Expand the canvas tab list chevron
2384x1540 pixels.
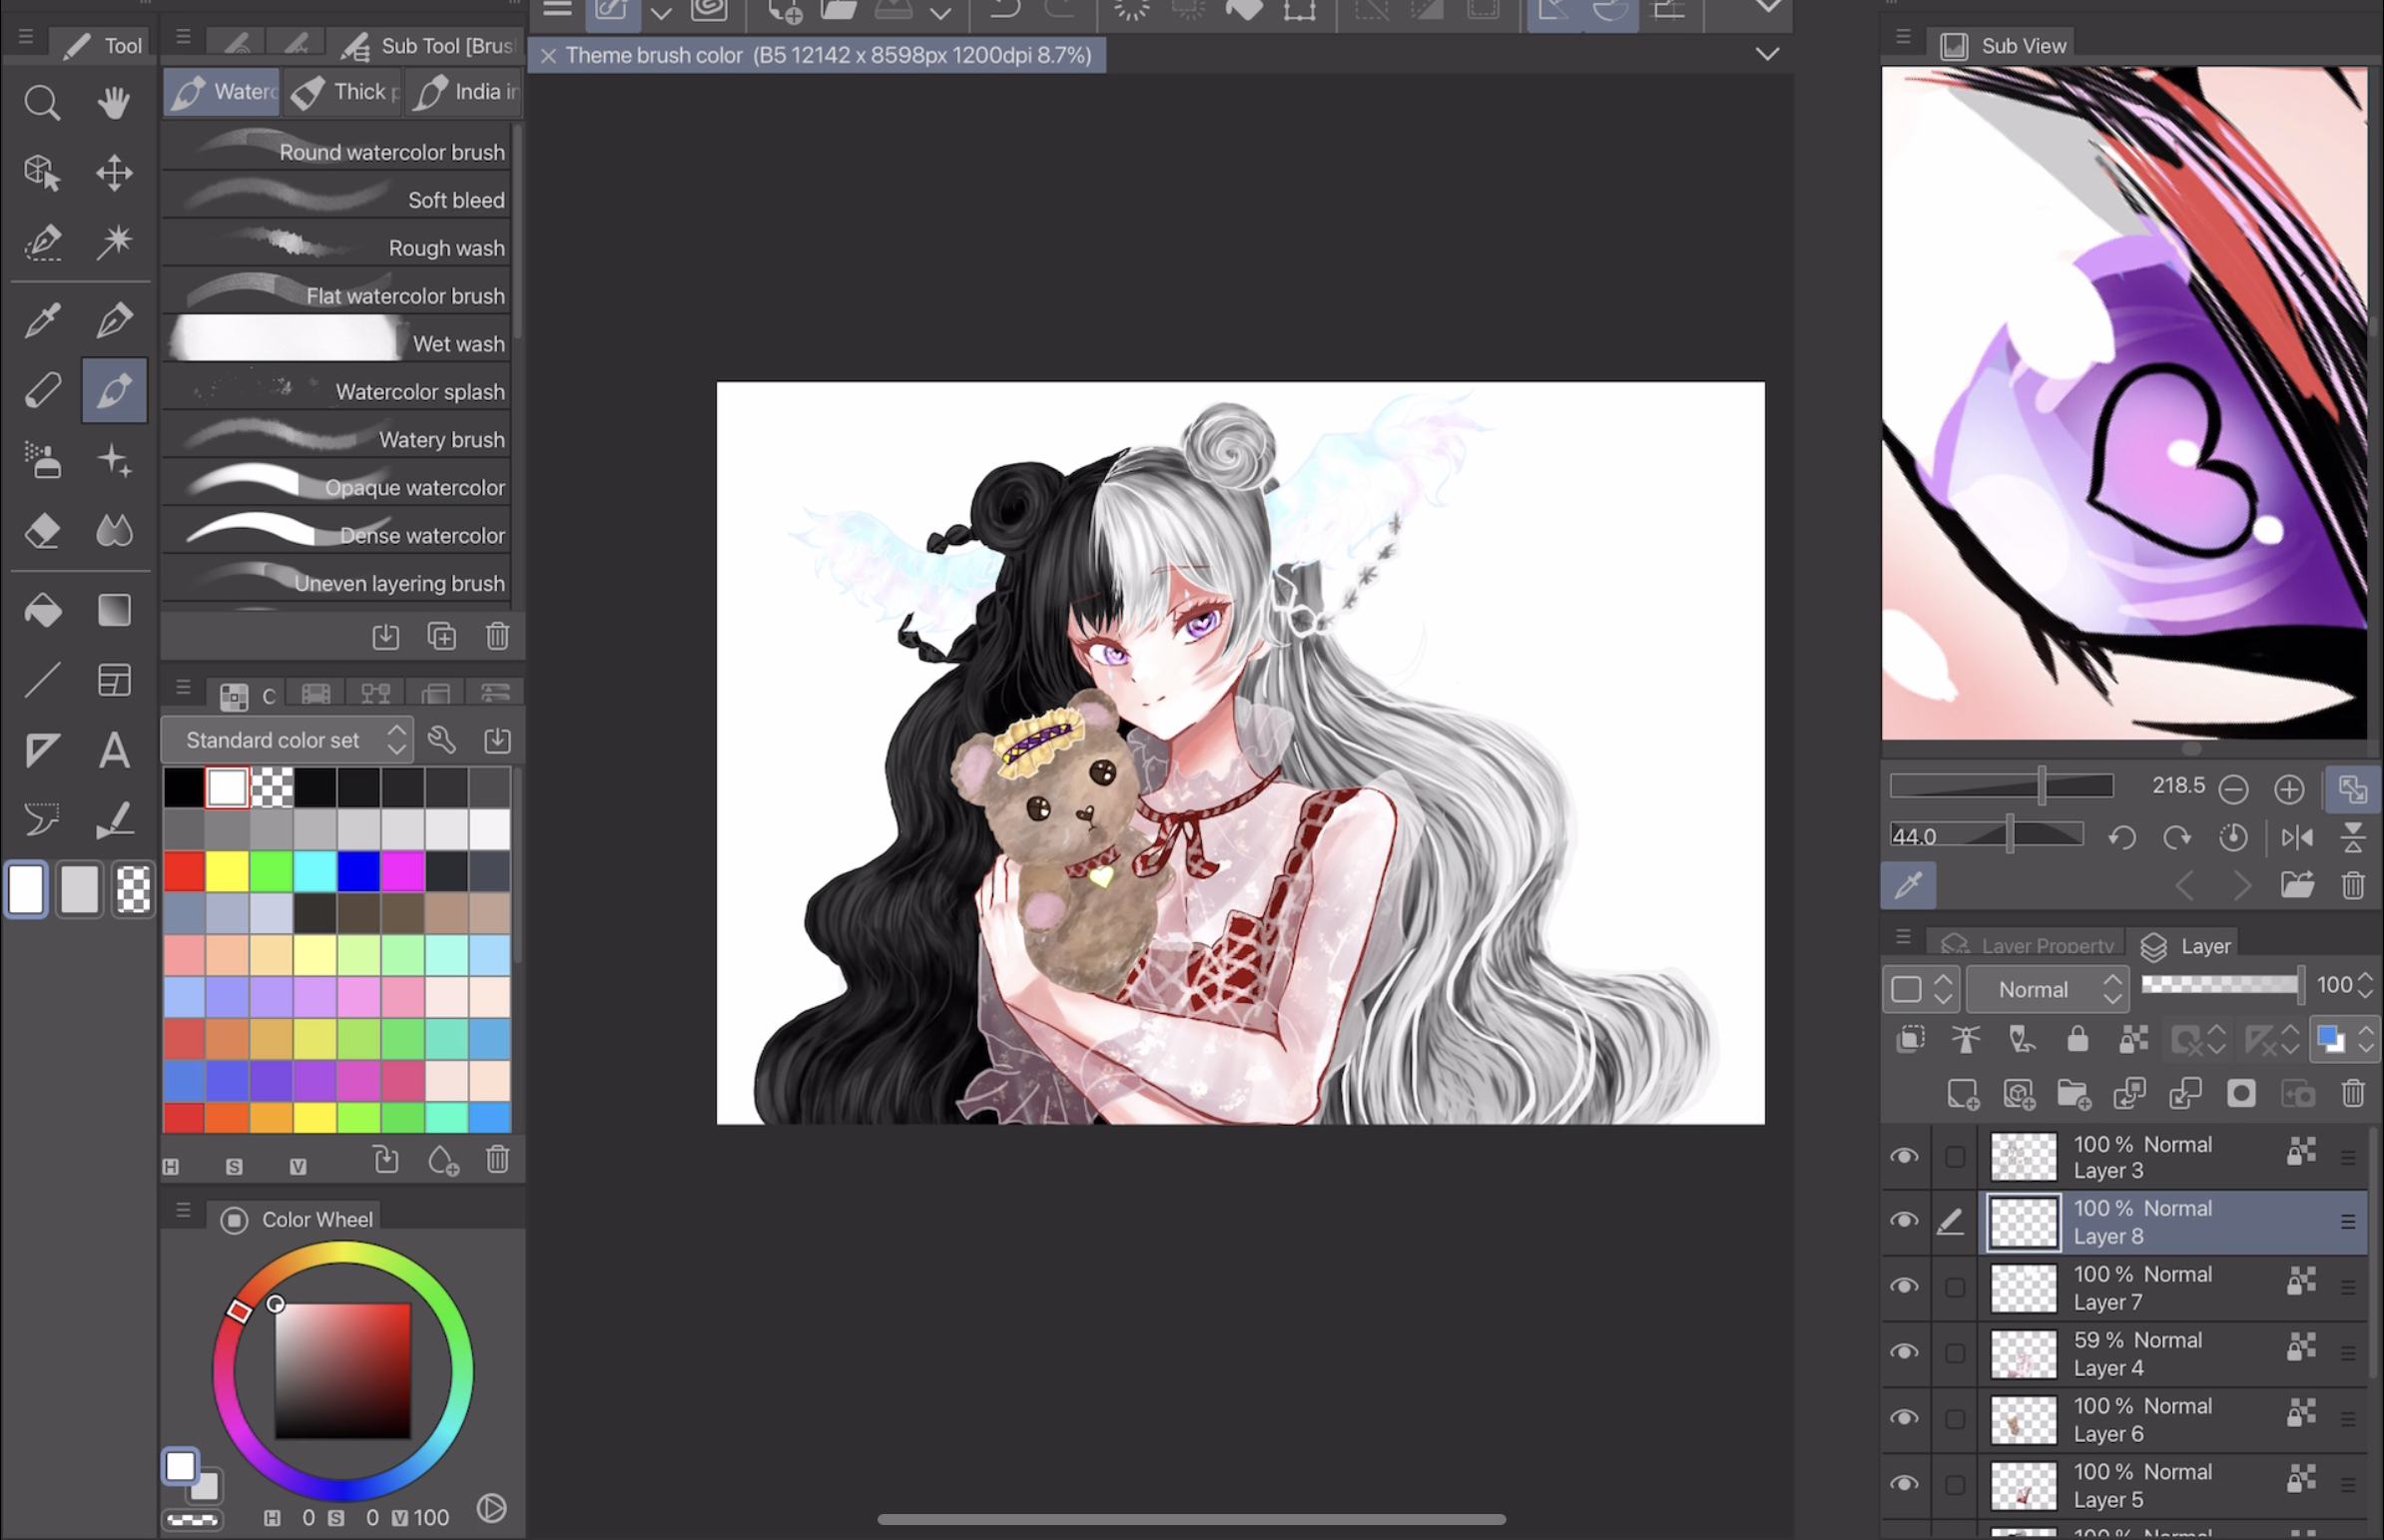(1767, 54)
